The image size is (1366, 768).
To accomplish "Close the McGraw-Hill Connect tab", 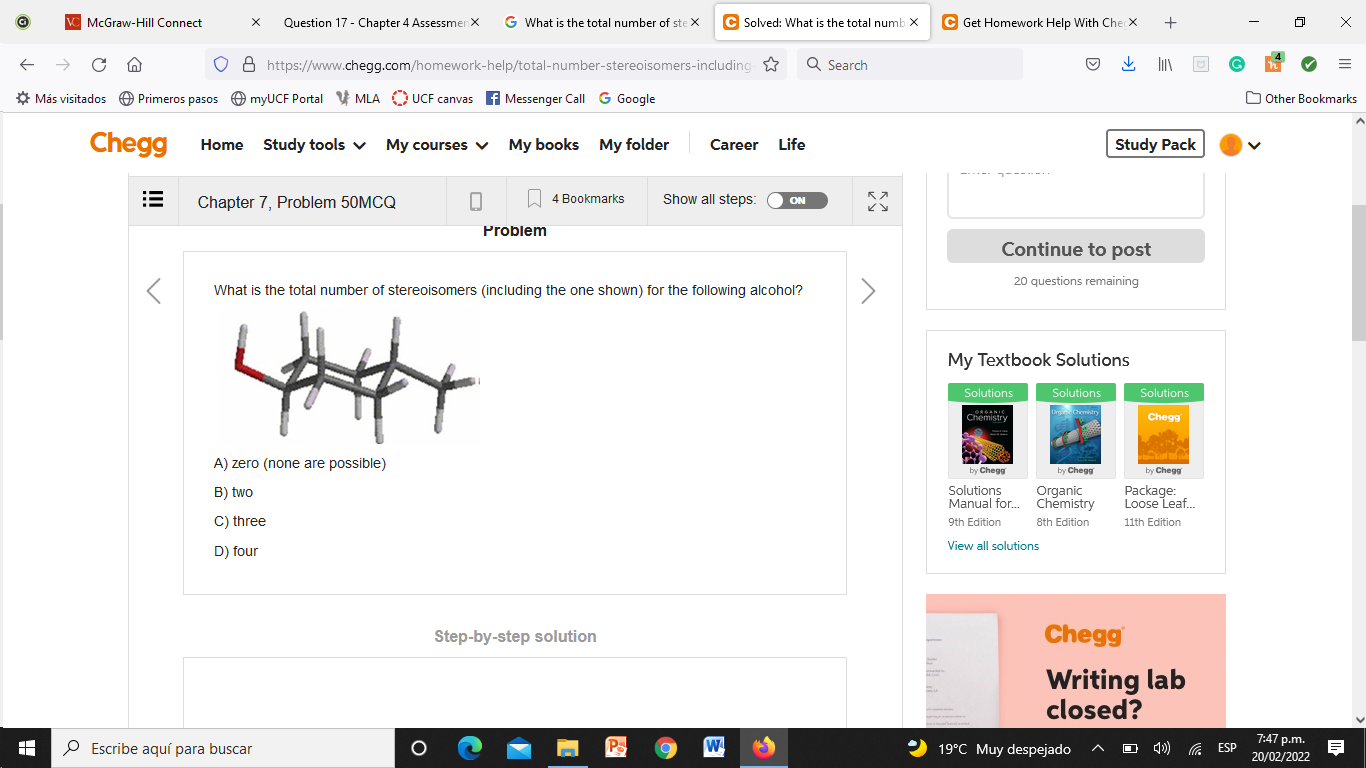I will (255, 22).
